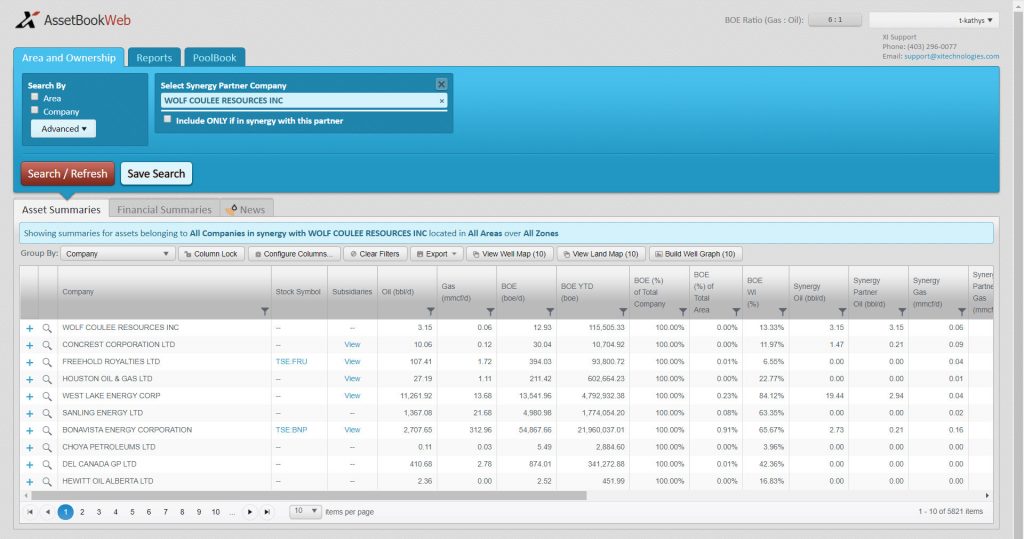Screen dimensions: 1024x539
Task: Open magnifier for SANLING ENERGY LTD
Action: [47, 414]
